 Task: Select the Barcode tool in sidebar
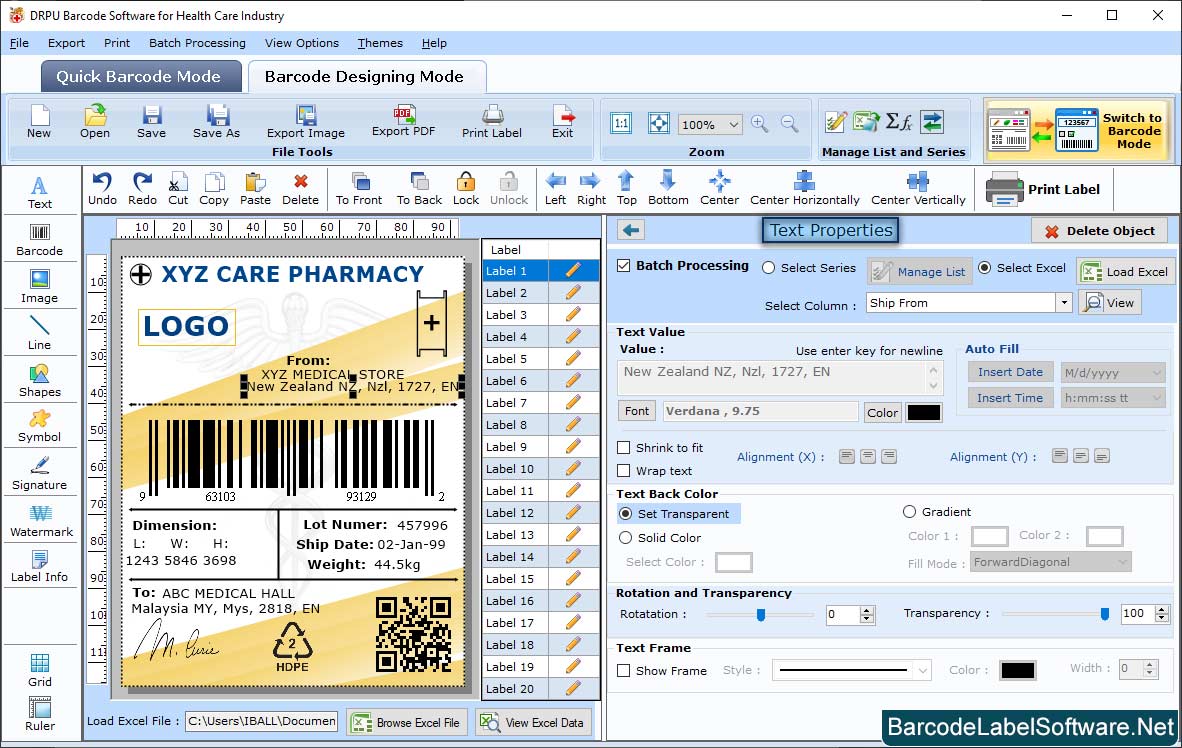tap(39, 240)
